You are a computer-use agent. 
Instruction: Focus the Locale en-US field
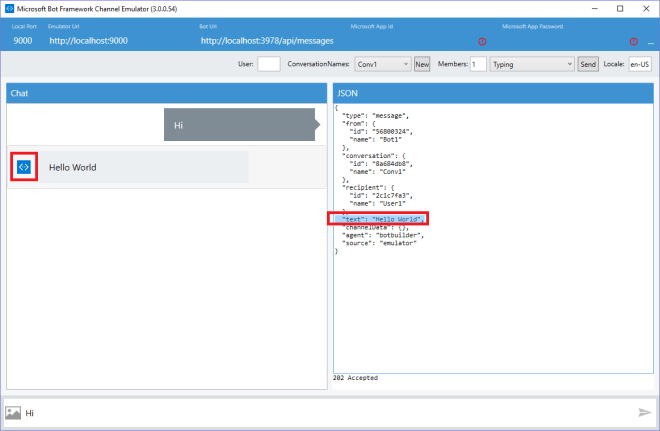[x=639, y=64]
